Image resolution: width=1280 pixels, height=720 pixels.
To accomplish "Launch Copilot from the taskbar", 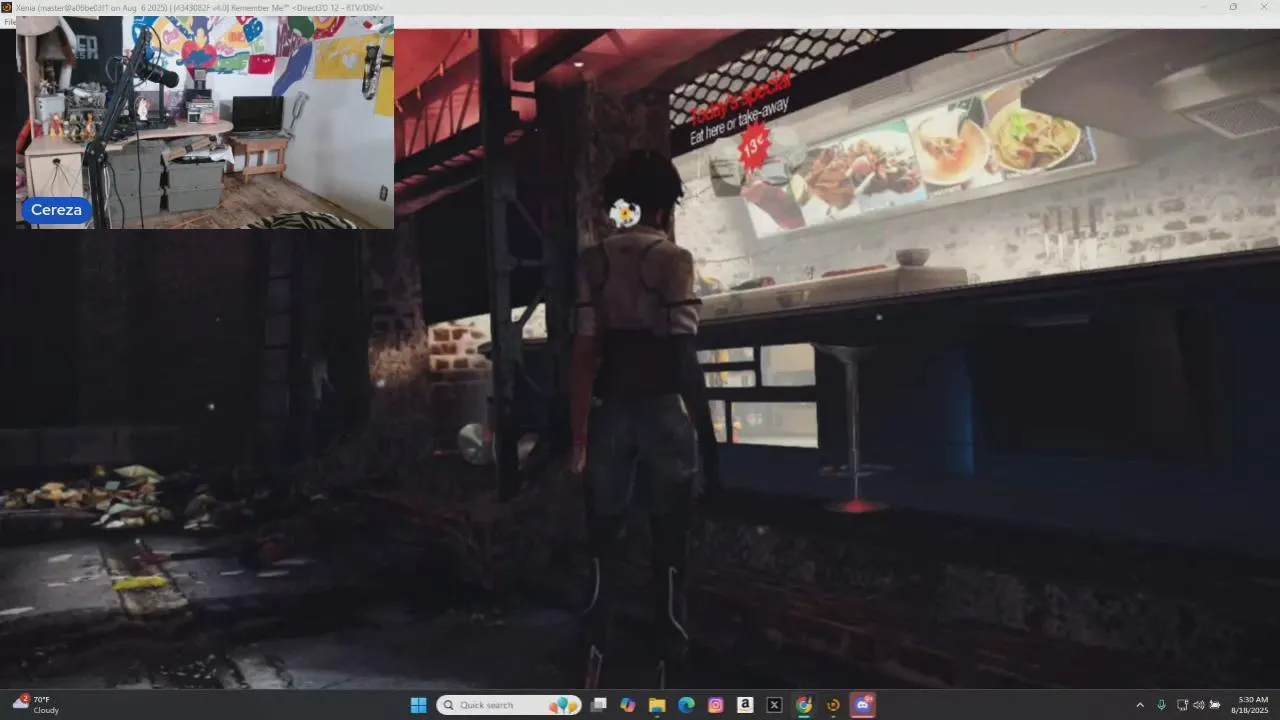I will point(627,705).
